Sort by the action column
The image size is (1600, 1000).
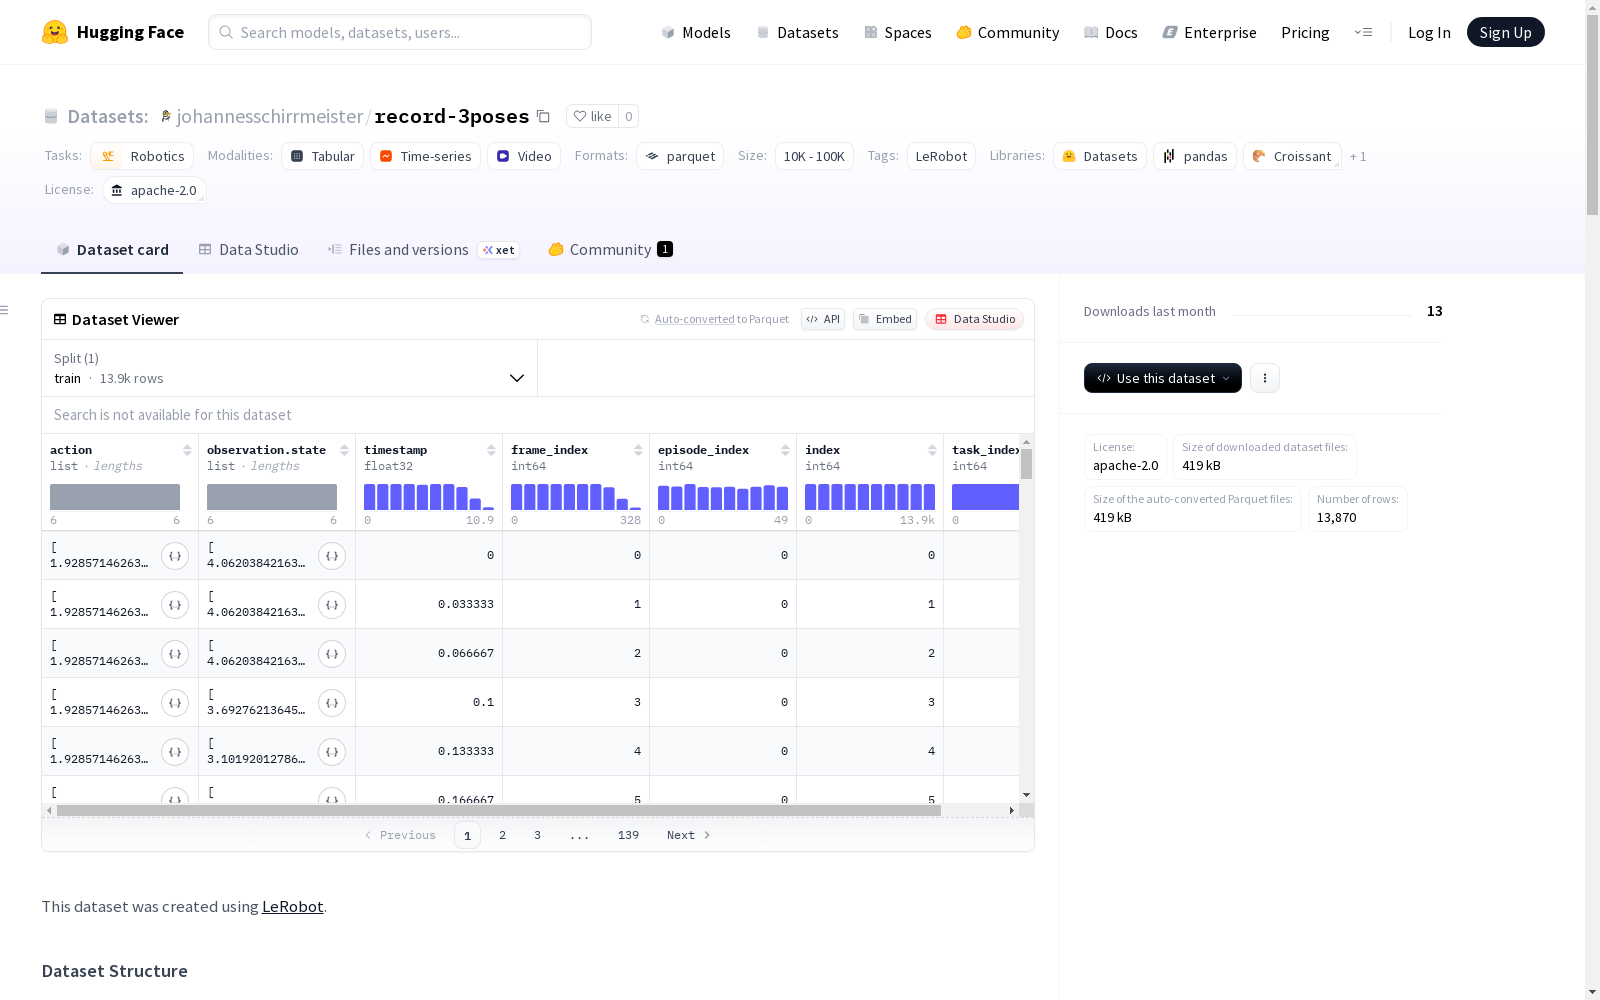point(187,450)
